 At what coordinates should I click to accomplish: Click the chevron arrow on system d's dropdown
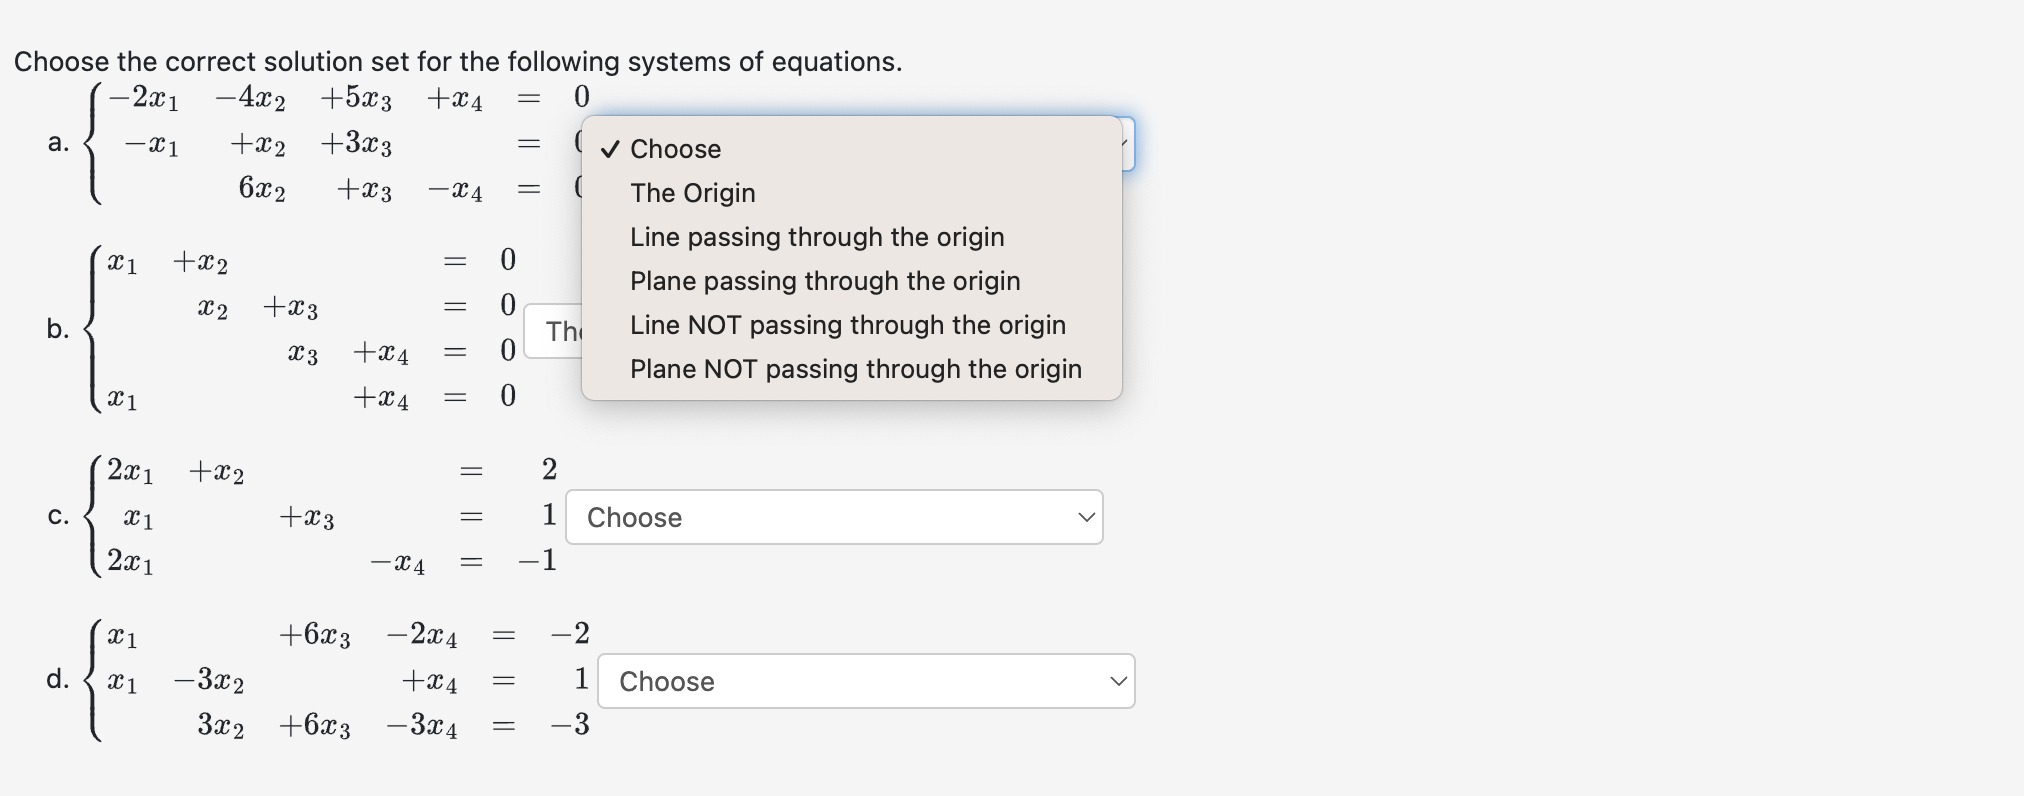point(1118,681)
